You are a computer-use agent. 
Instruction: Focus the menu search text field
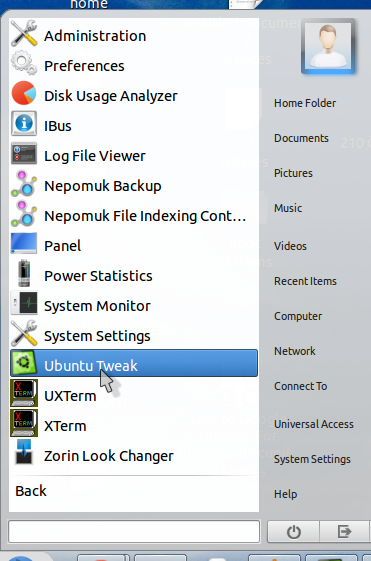134,531
